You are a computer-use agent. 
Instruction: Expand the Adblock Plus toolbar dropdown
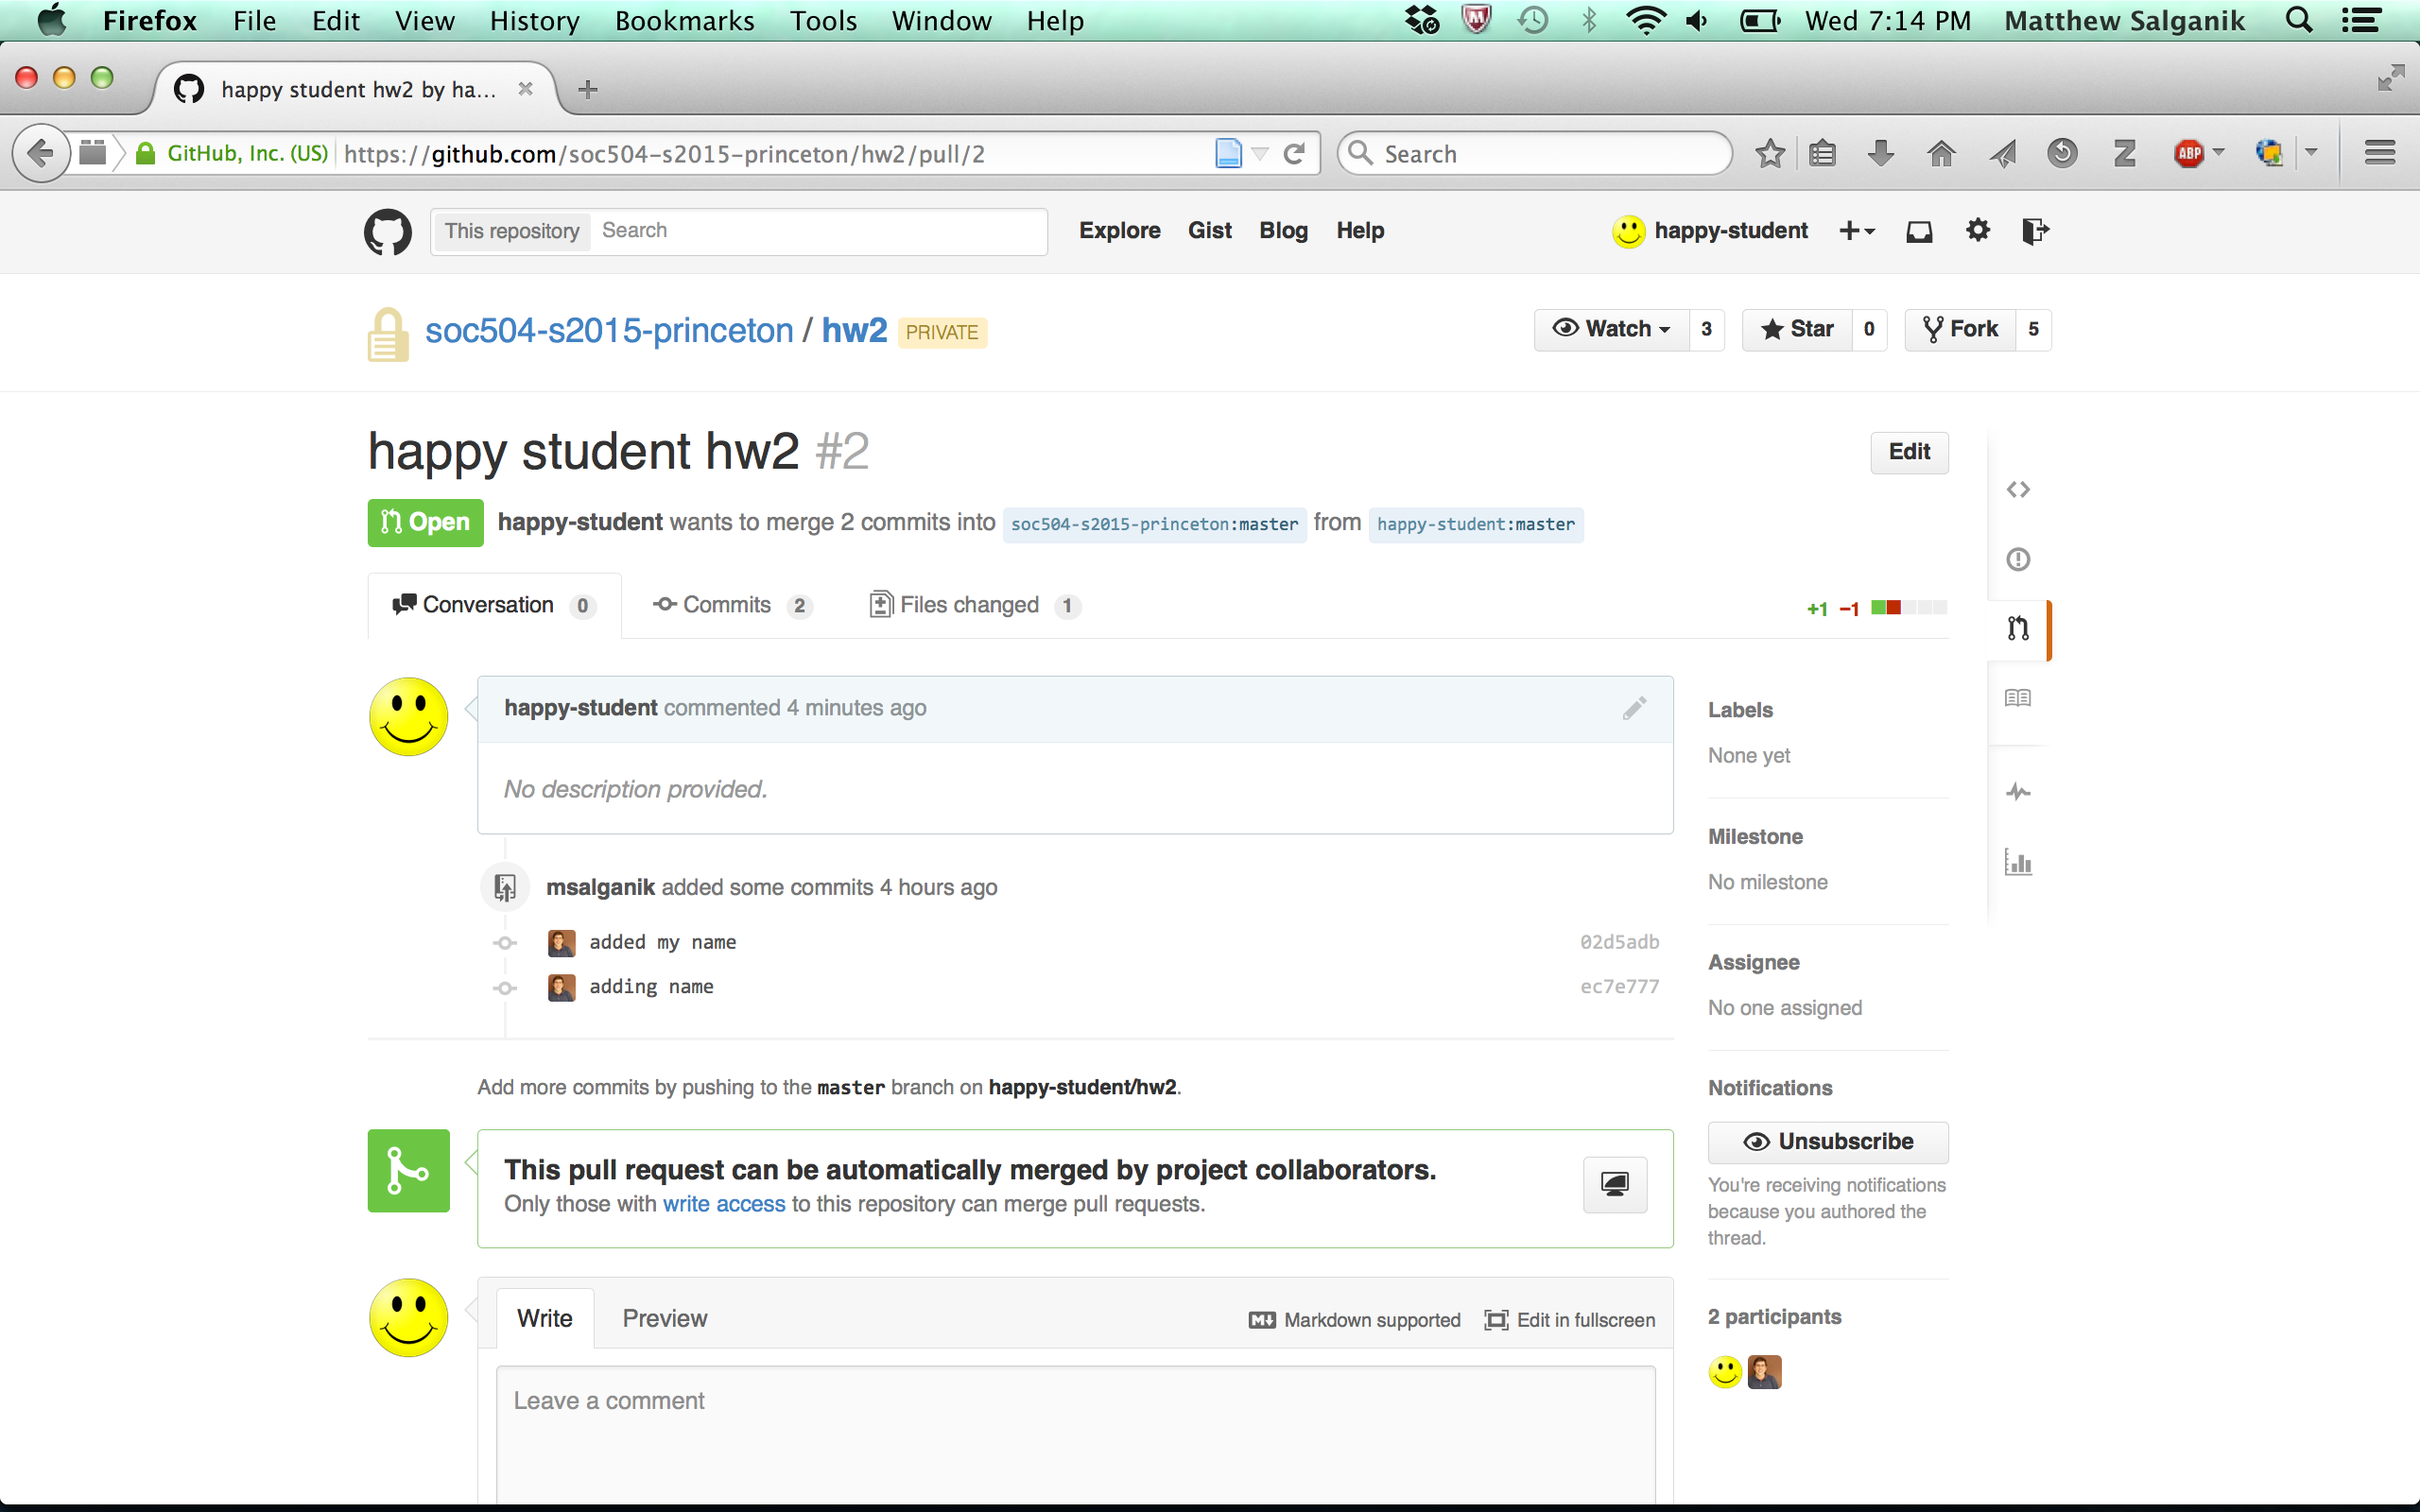[2218, 153]
